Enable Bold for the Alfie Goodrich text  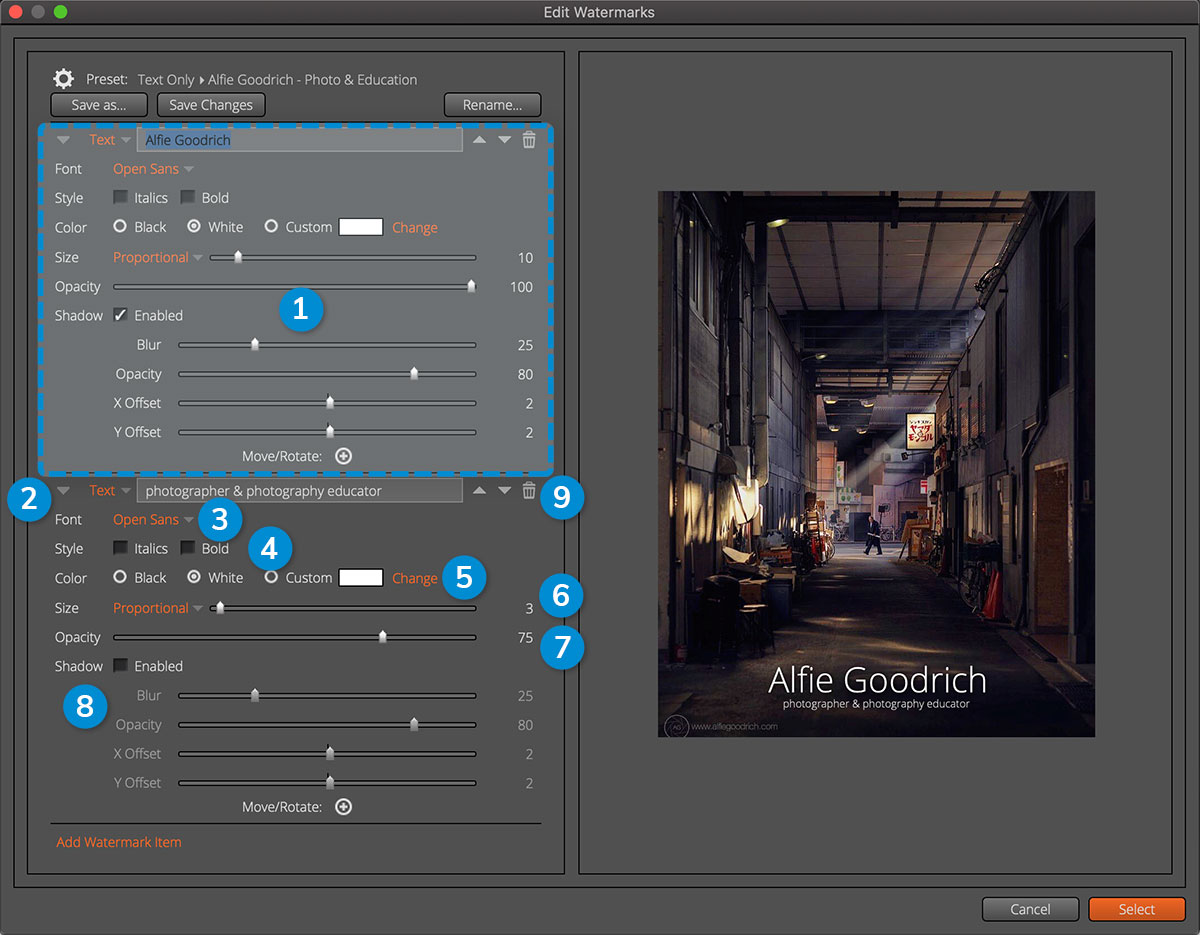tap(187, 198)
